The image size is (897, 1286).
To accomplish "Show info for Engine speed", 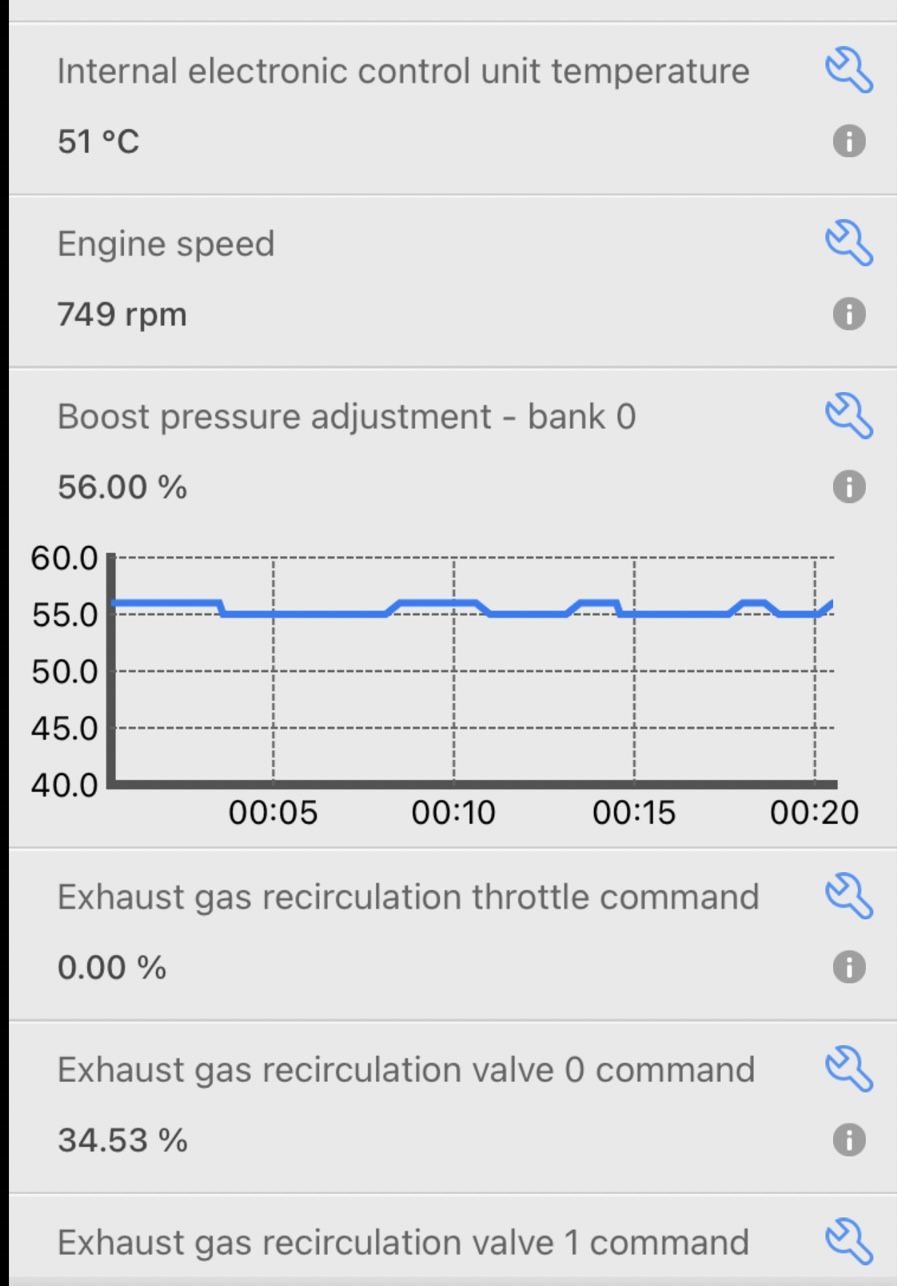I will pos(849,314).
